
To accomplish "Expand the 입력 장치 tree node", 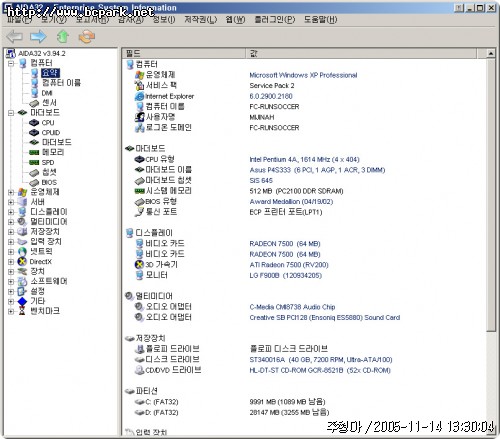I will pyautogui.click(x=11, y=242).
